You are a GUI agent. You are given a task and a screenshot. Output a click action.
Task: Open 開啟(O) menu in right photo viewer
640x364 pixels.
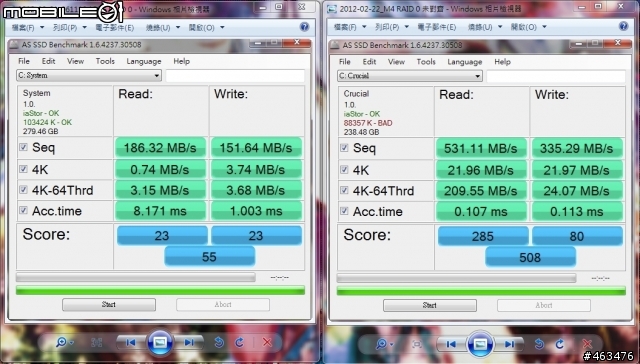click(x=528, y=27)
